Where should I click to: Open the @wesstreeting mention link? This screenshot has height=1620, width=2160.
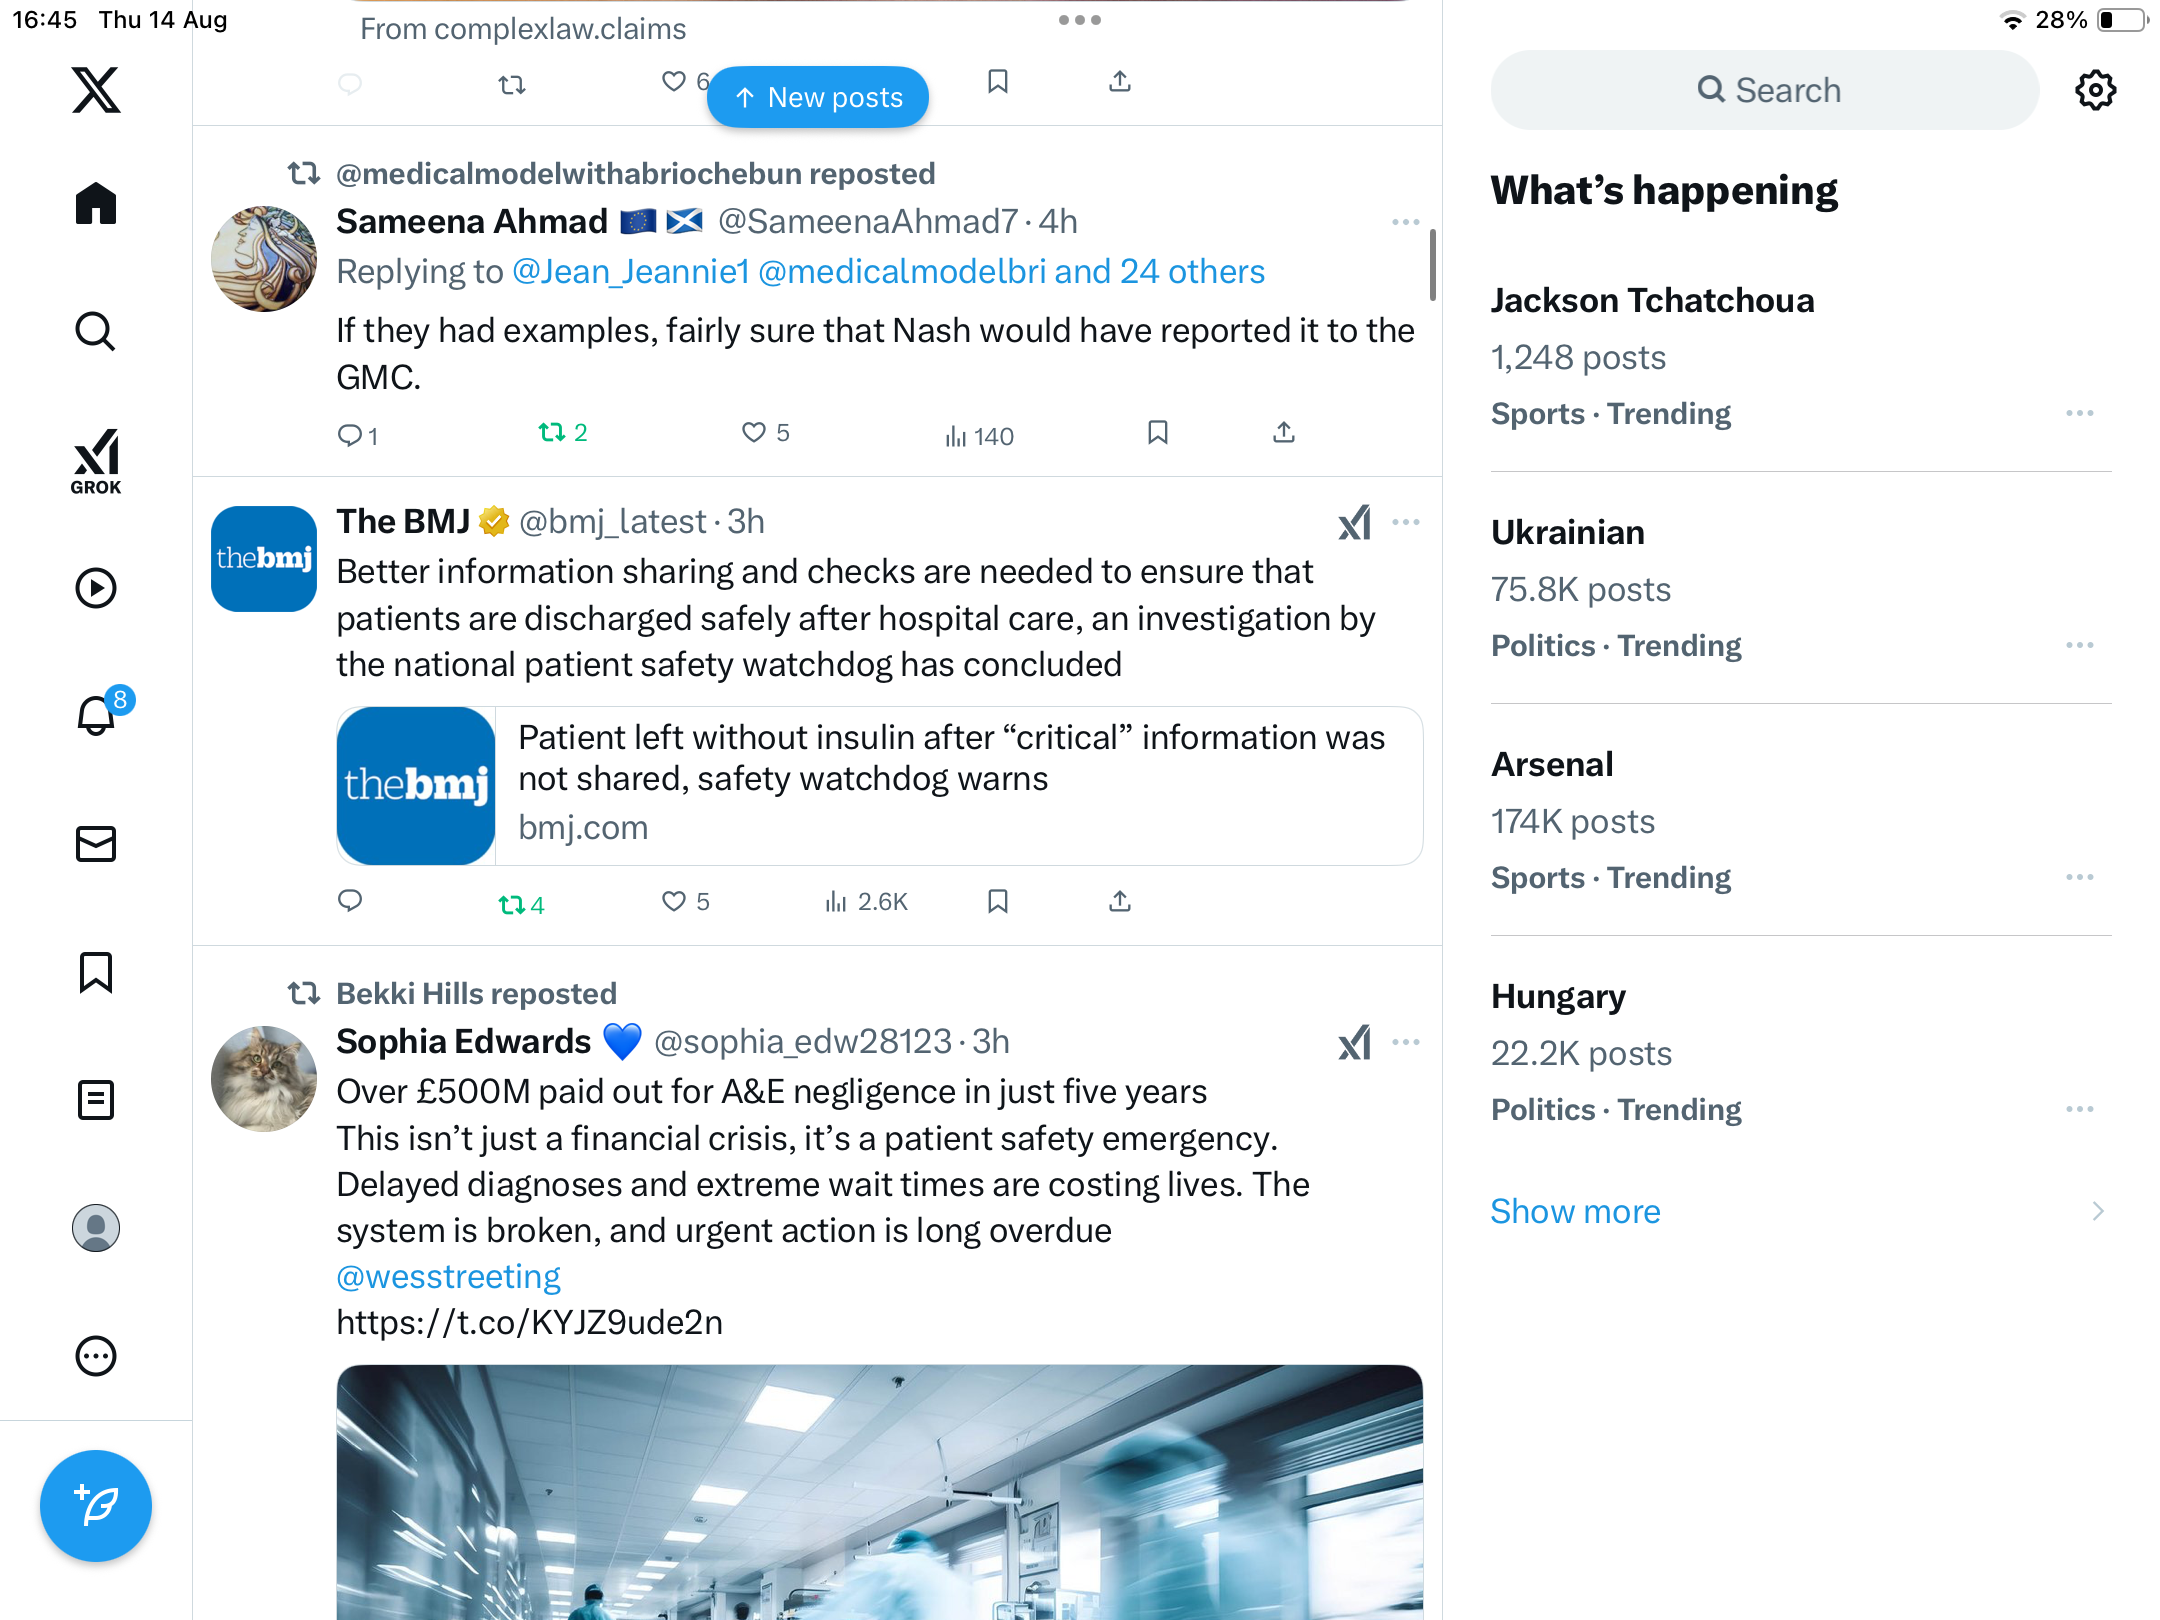click(448, 1276)
